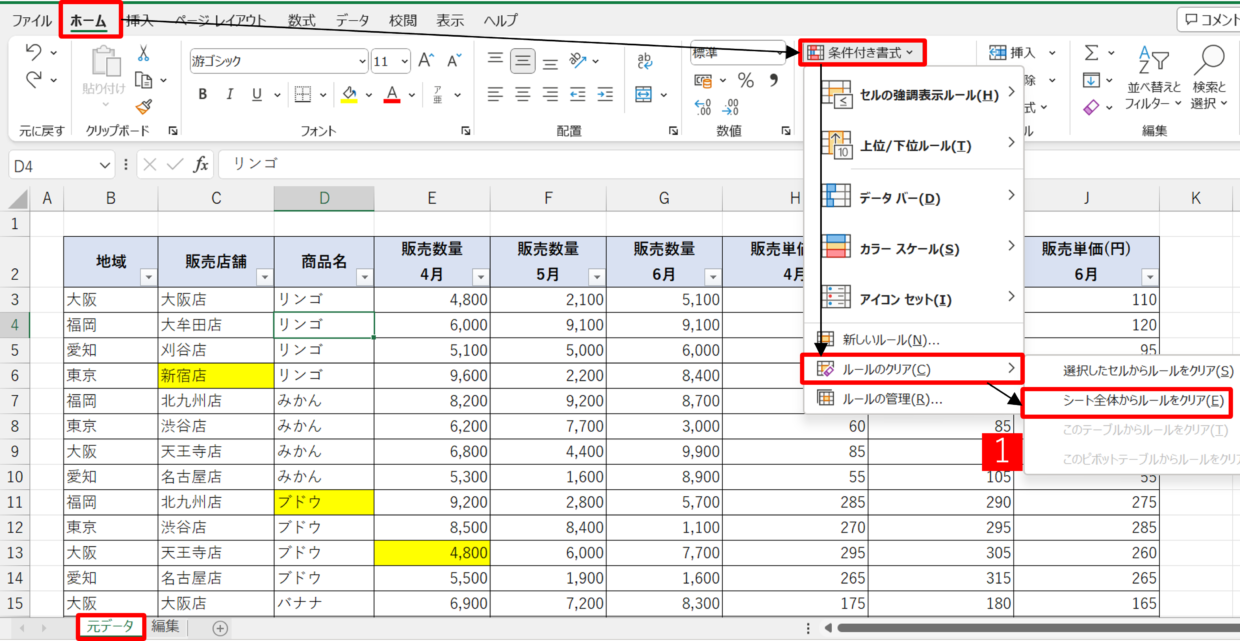The width and height of the screenshot is (1240, 641).
Task: Click the コメント button
Action: click(x=1208, y=19)
